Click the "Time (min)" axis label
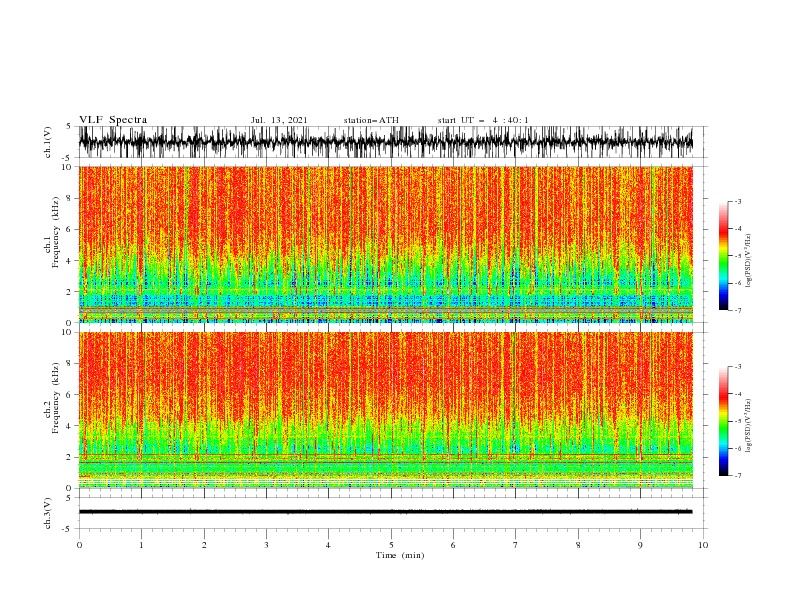 point(400,555)
